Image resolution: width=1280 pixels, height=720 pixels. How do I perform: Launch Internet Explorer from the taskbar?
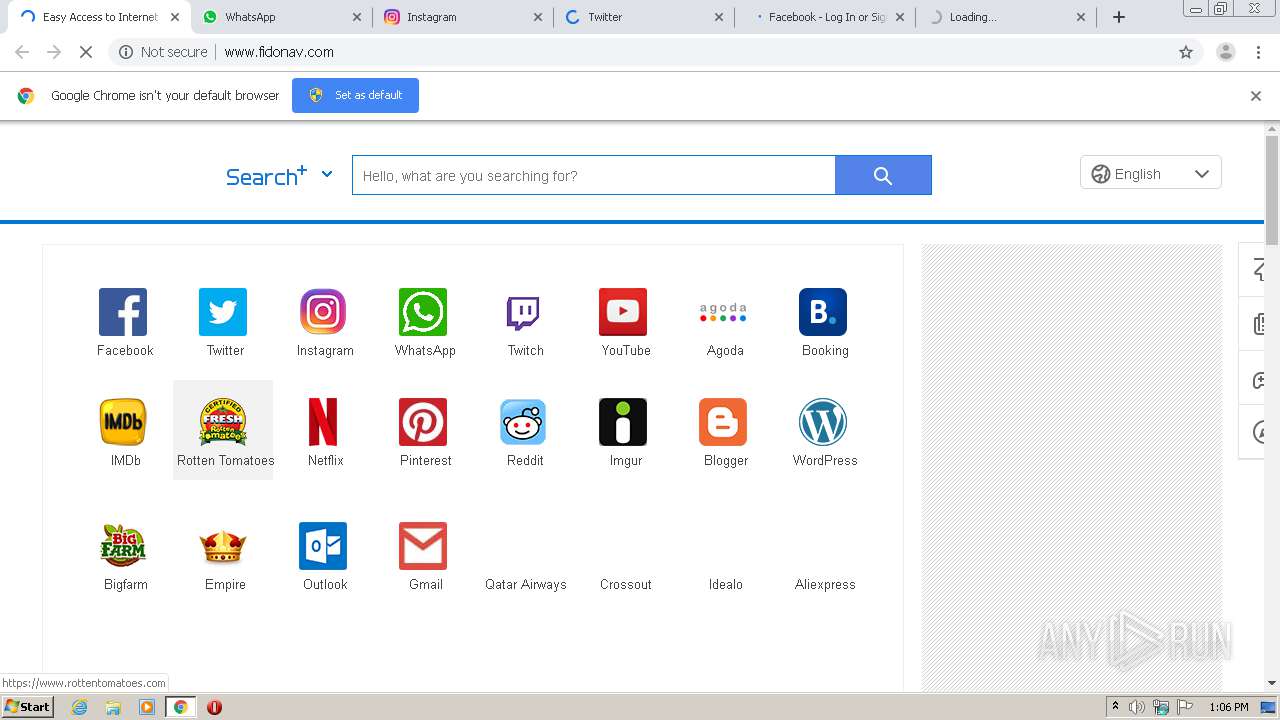tap(79, 707)
